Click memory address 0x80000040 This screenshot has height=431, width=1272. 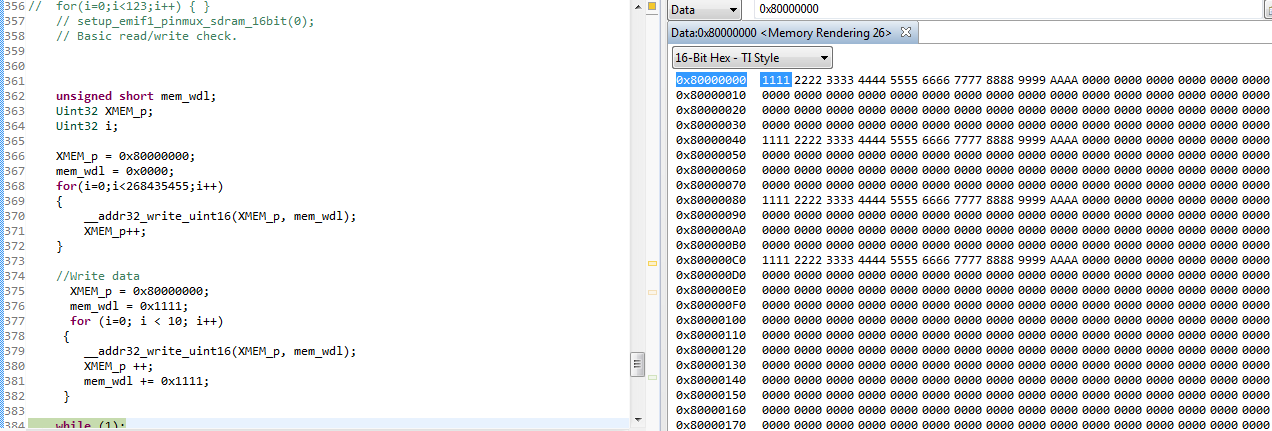711,140
